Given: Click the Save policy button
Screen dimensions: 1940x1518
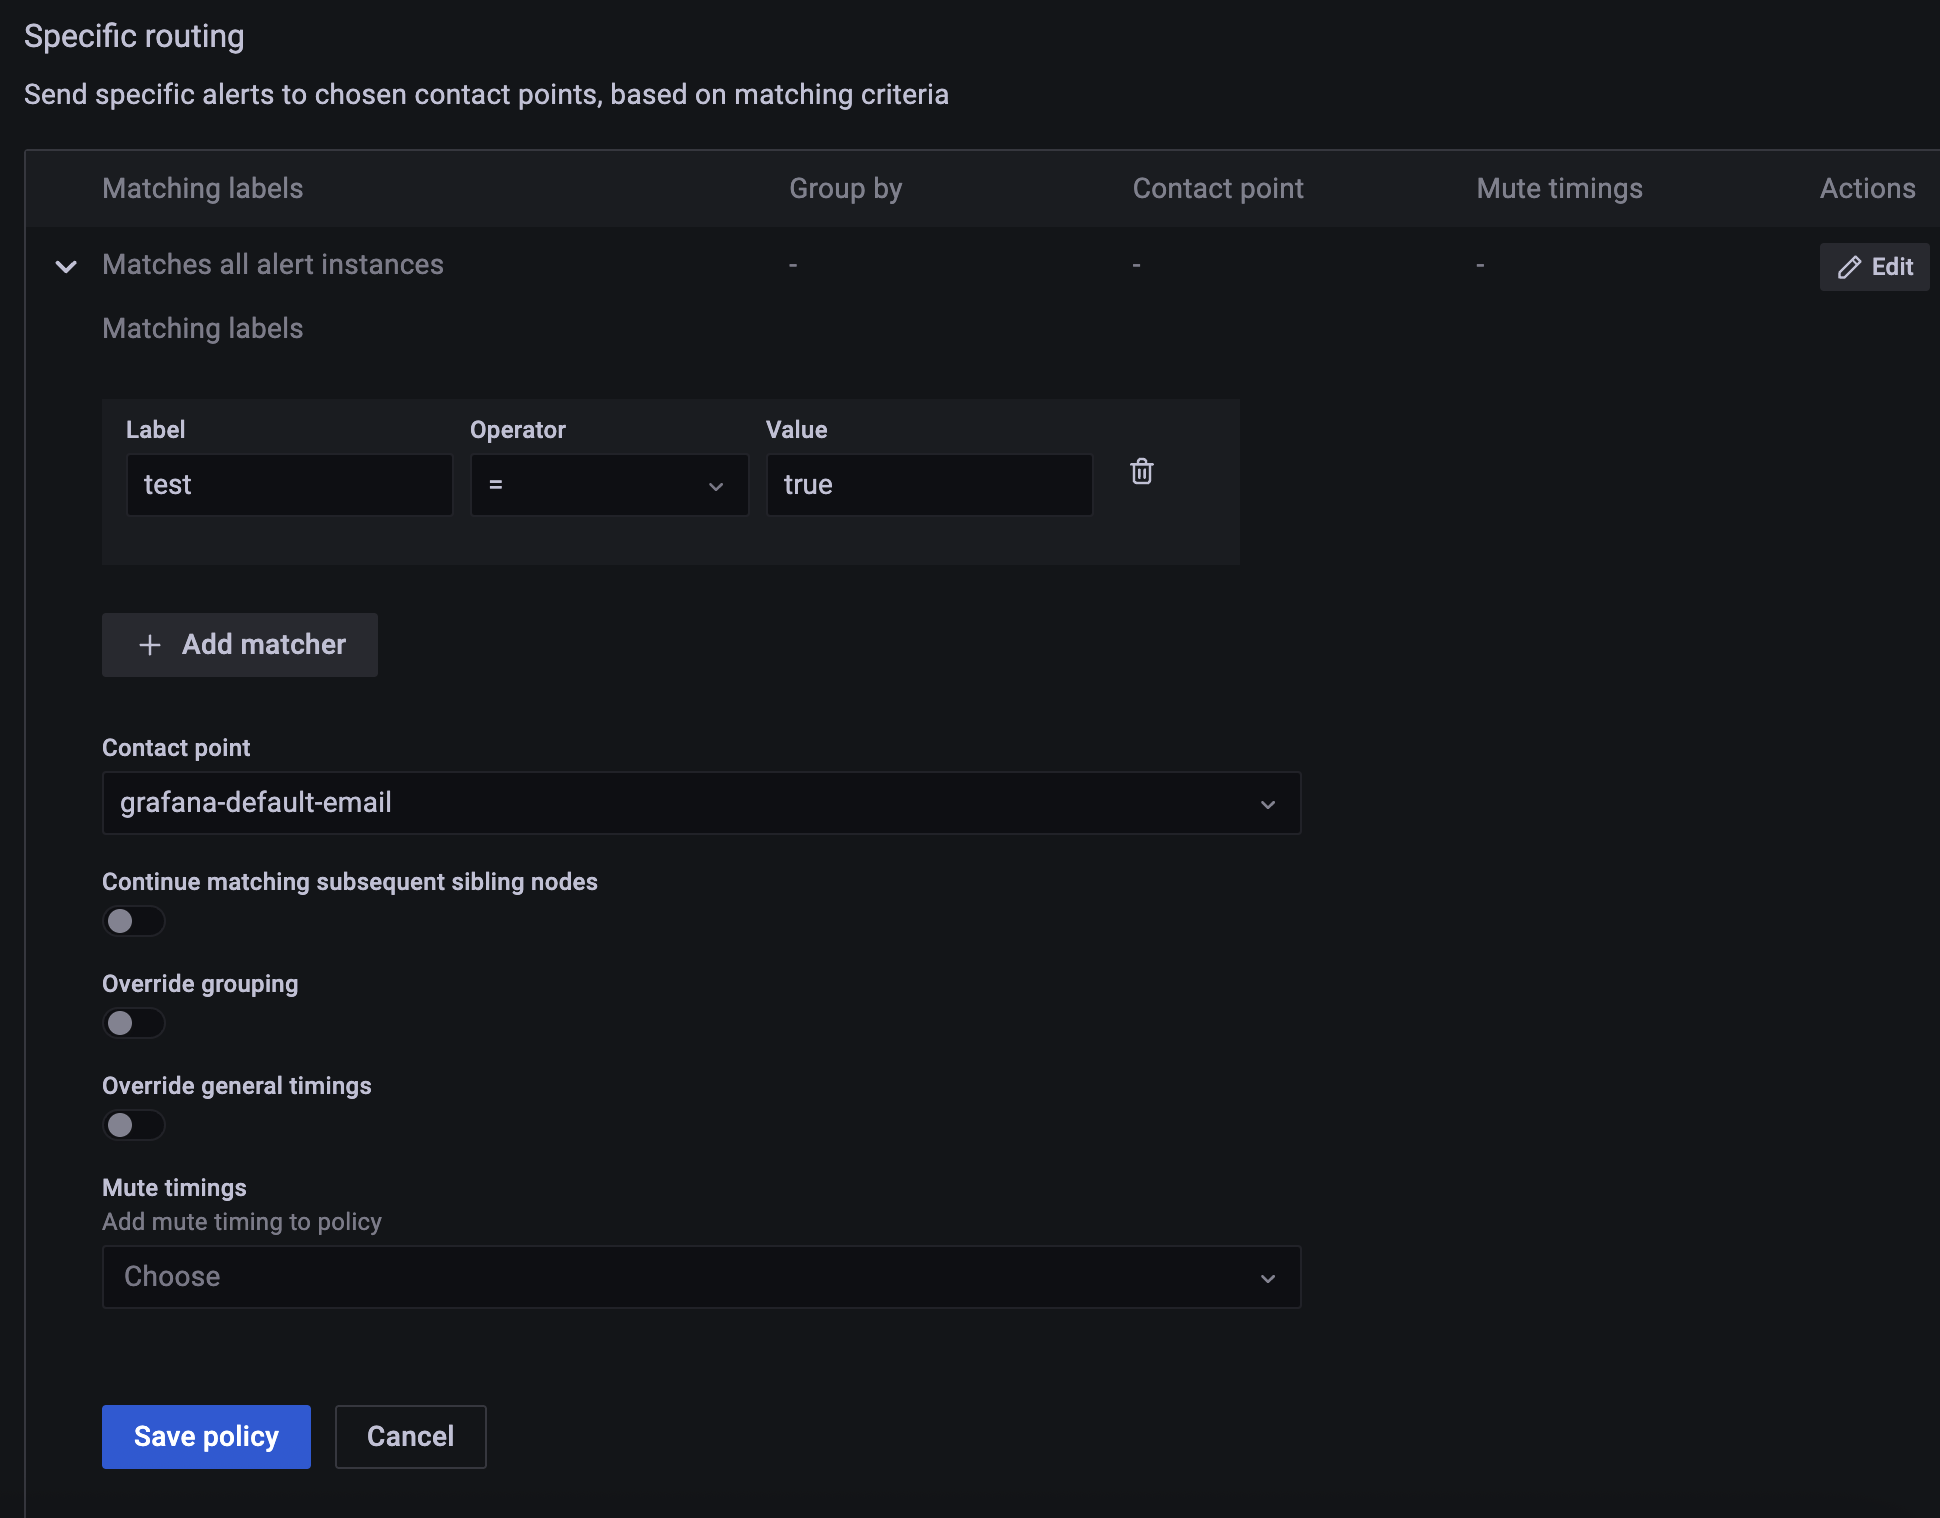Looking at the screenshot, I should point(206,1436).
